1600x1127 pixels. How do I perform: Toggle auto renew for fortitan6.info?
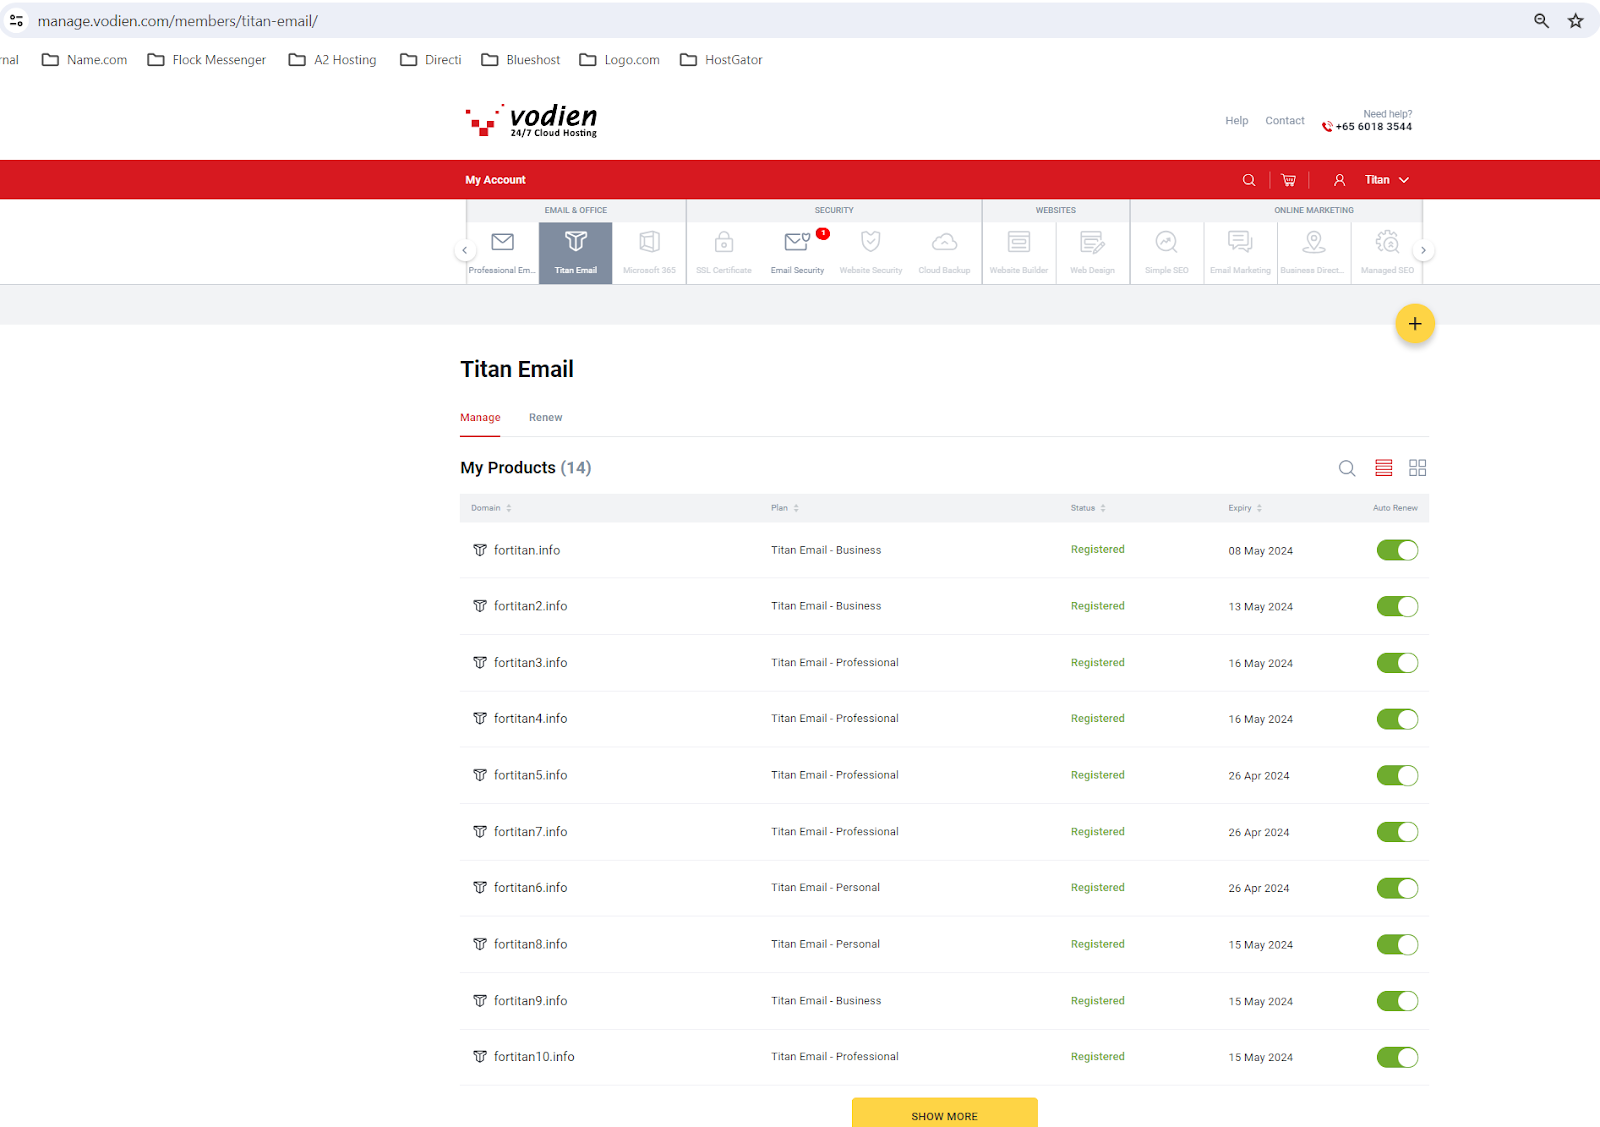click(x=1397, y=888)
